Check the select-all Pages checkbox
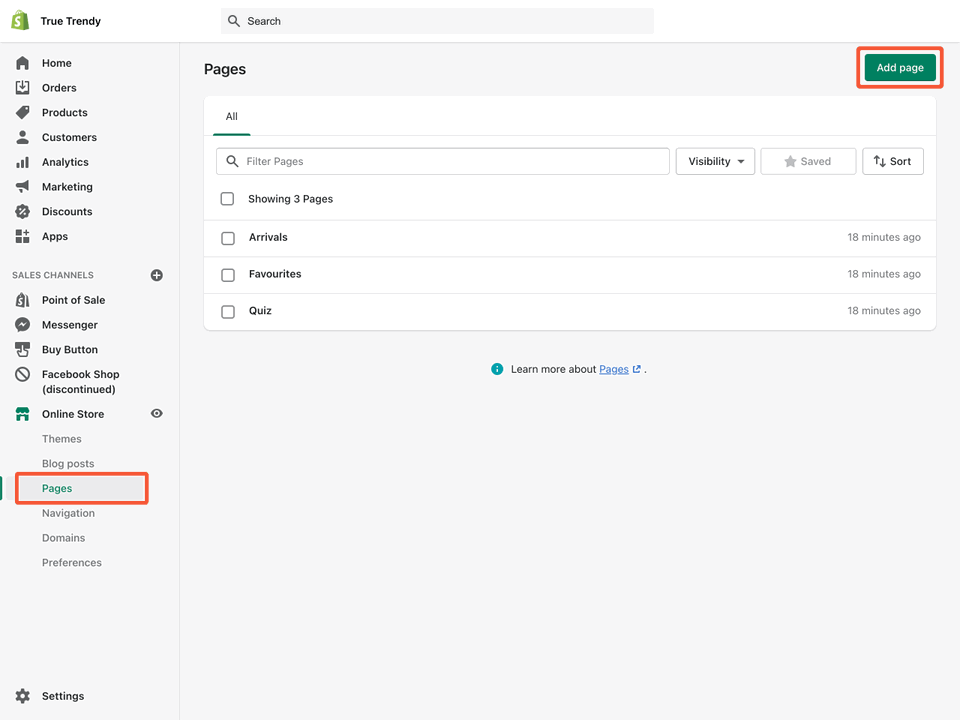The image size is (960, 720). point(227,198)
